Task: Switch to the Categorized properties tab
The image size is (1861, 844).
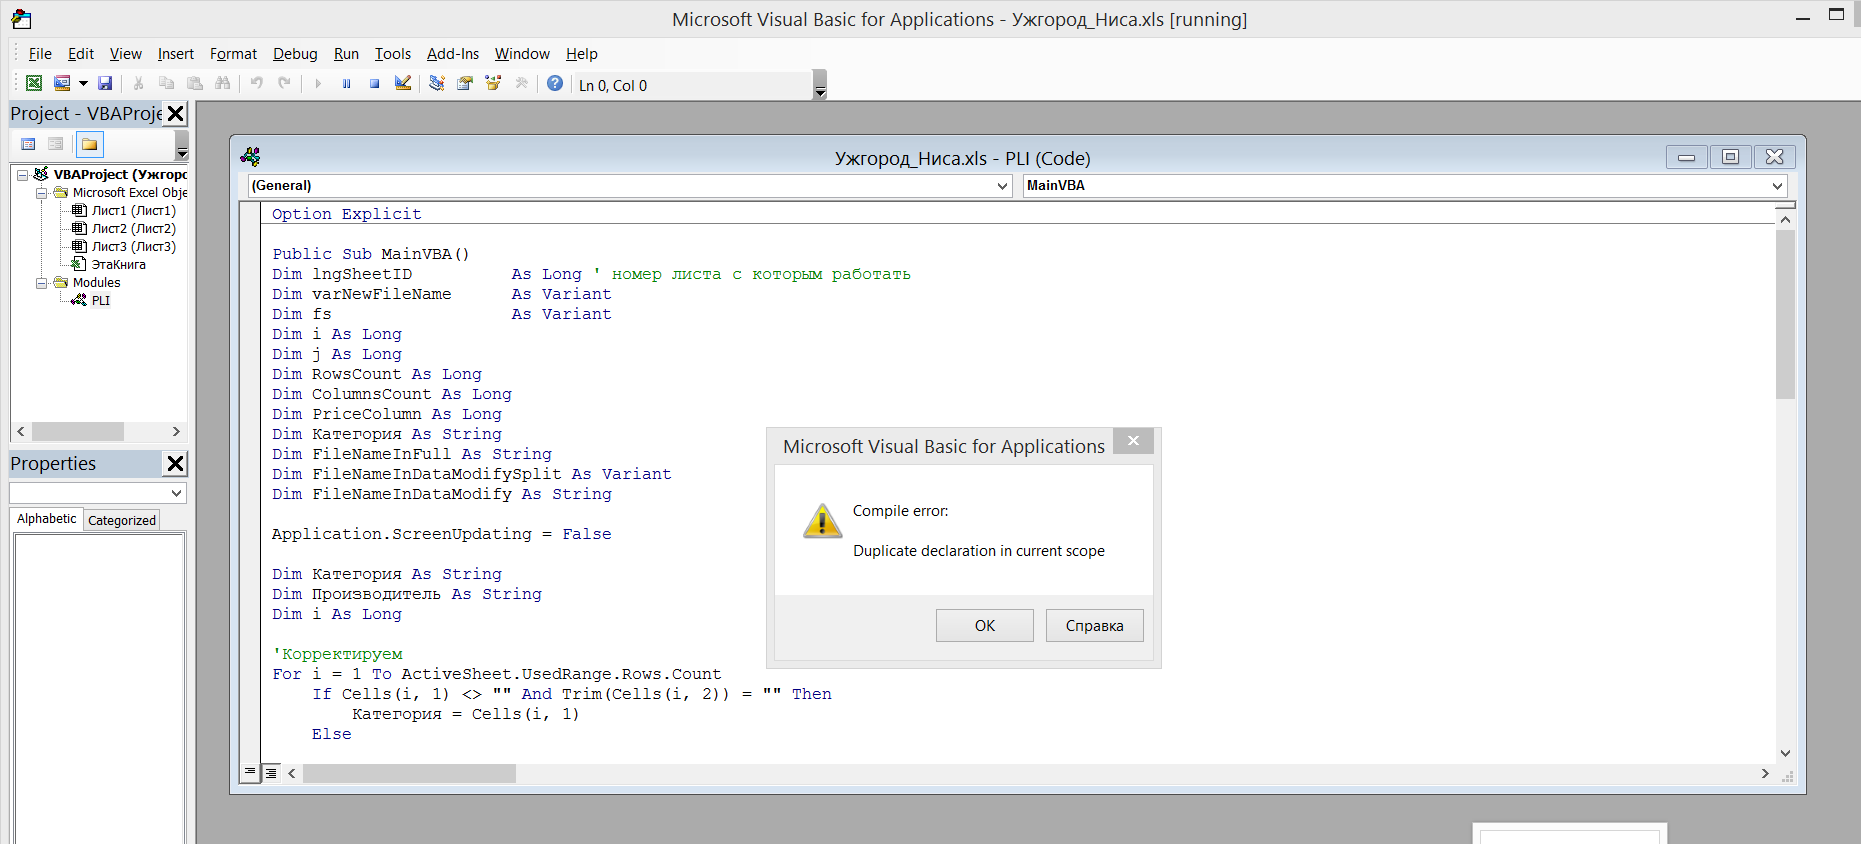Action: click(x=122, y=520)
